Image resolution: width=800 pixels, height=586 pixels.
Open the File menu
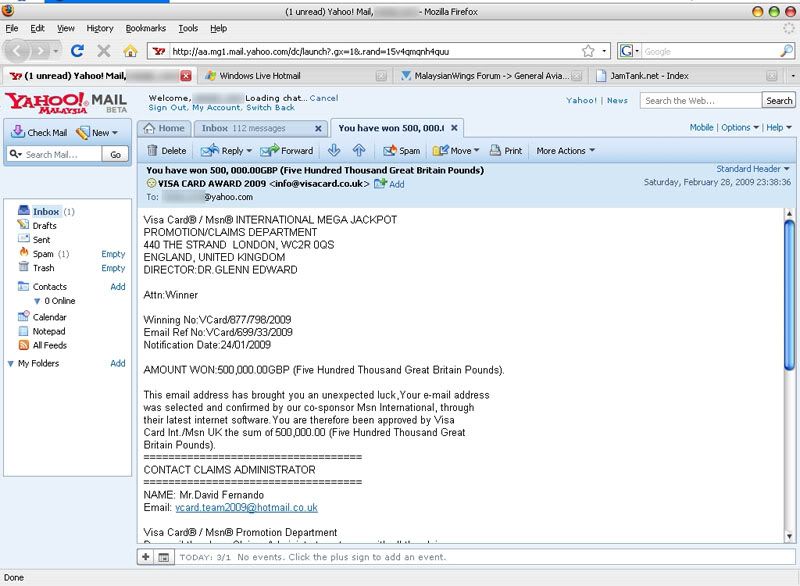click(x=11, y=29)
